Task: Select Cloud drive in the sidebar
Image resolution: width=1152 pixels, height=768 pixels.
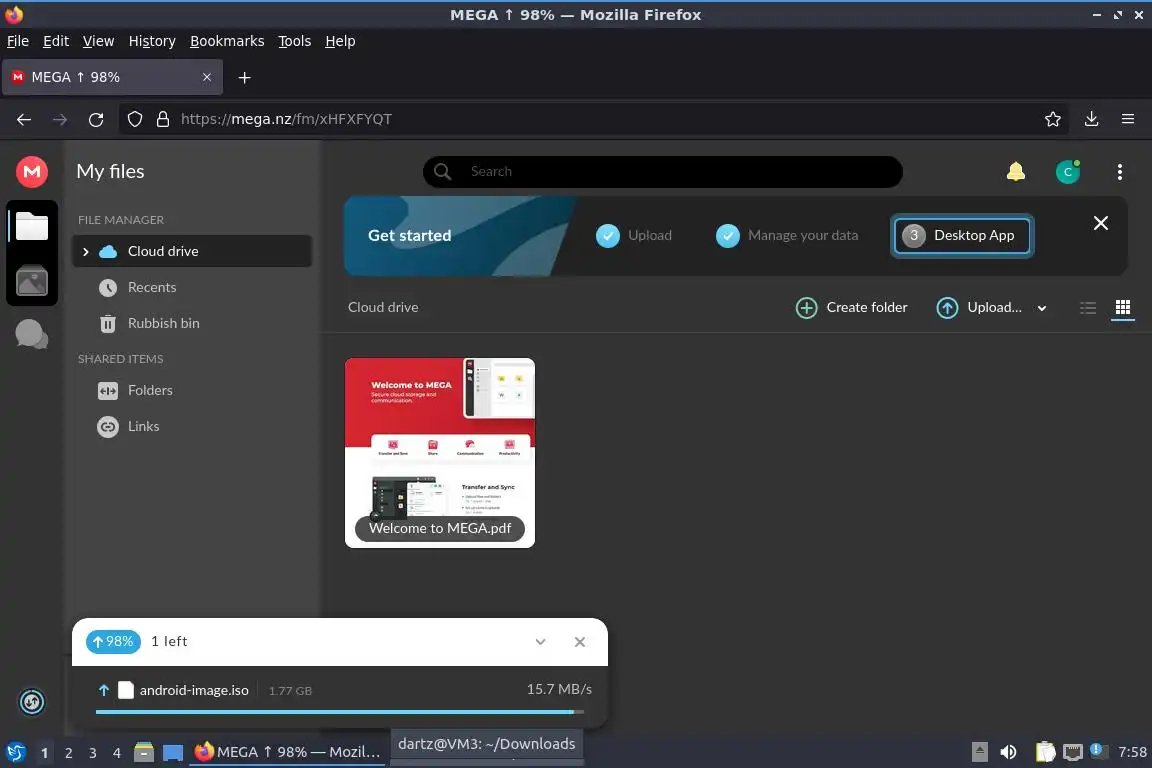Action: (192, 251)
